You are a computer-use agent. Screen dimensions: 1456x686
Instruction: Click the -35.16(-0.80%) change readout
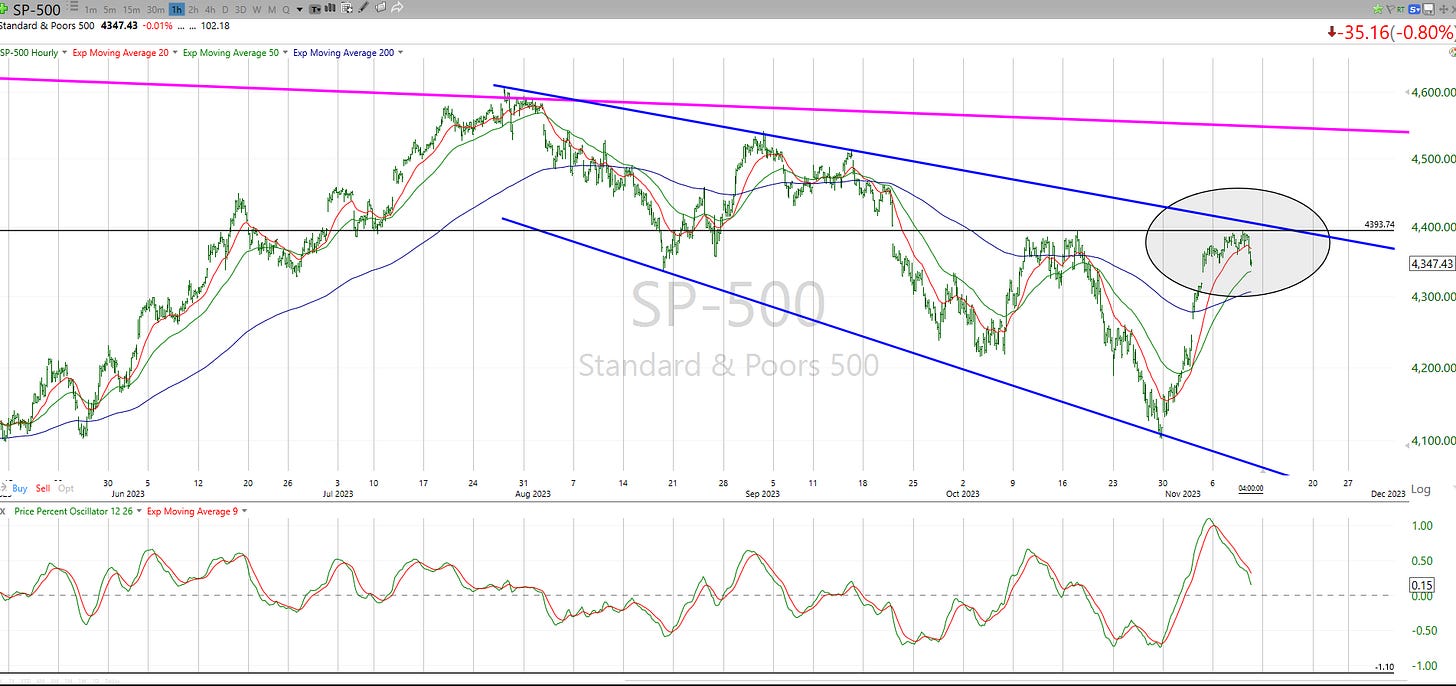click(x=1390, y=31)
